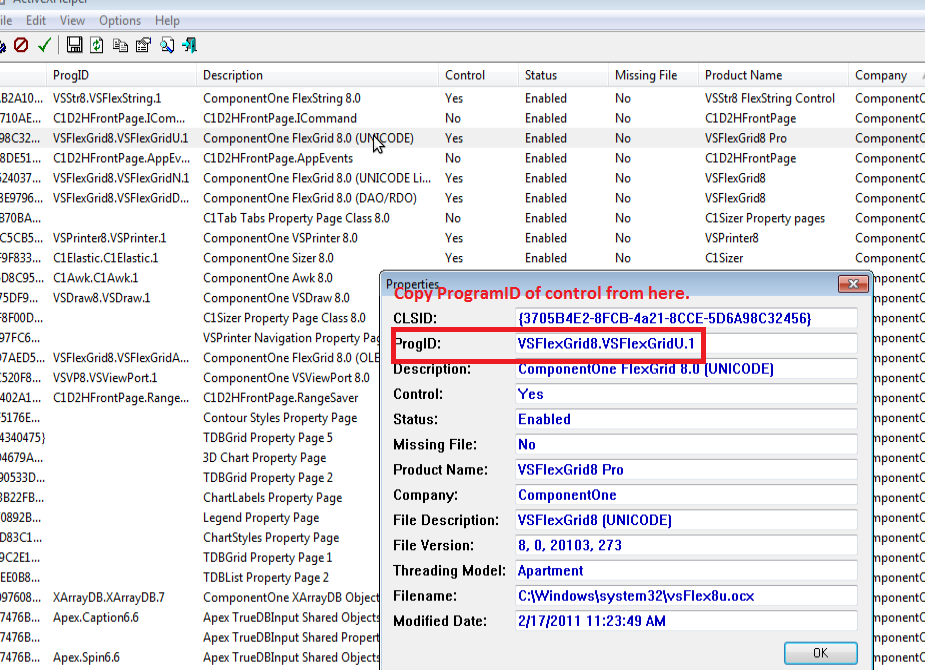Sort list by Status column header
Image resolution: width=925 pixels, height=670 pixels.
[x=563, y=75]
